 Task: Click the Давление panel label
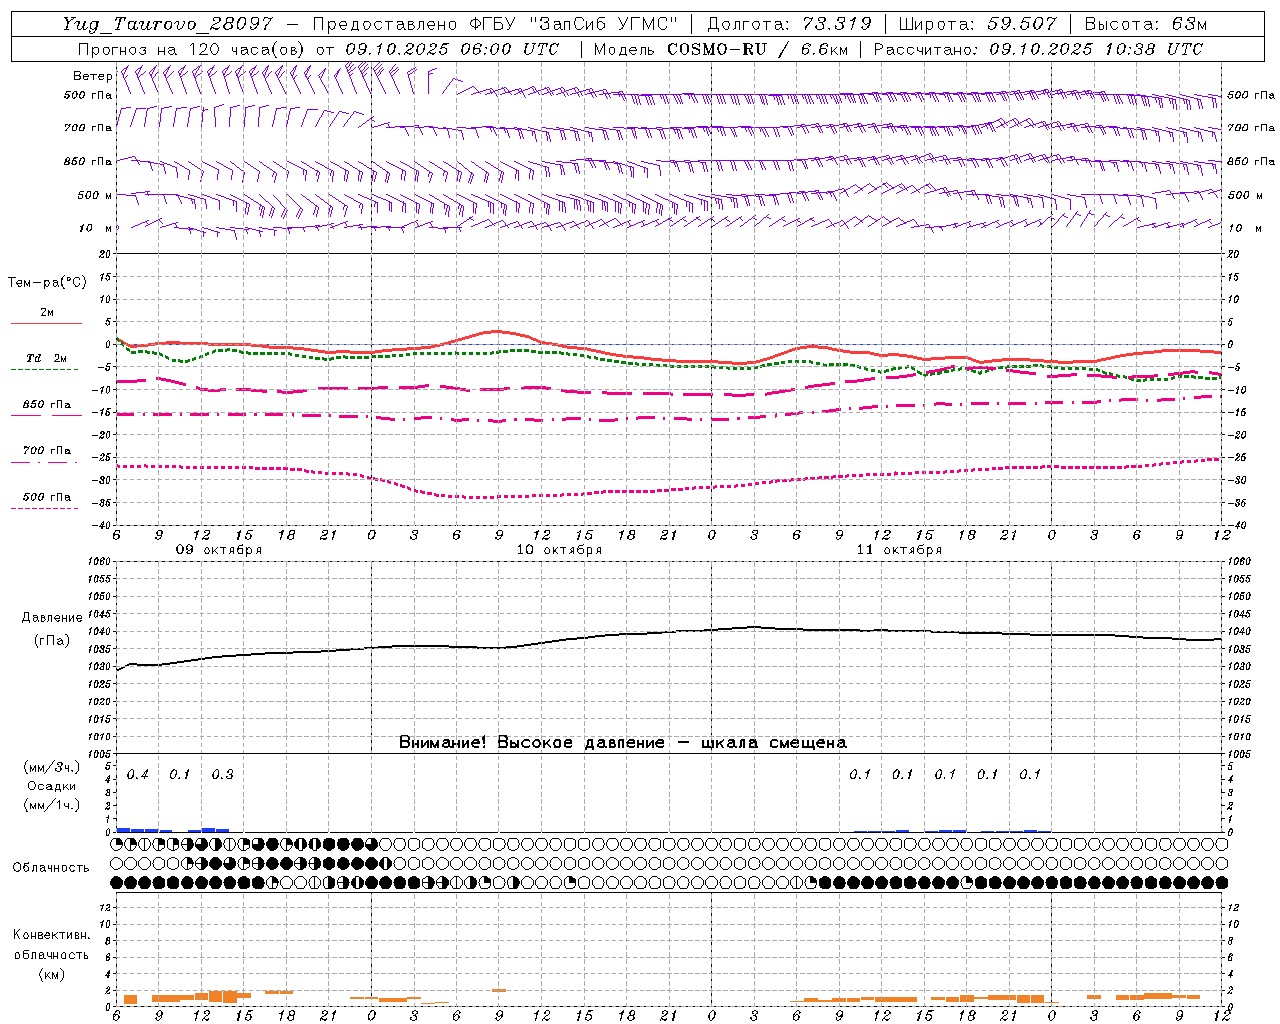[x=52, y=618]
